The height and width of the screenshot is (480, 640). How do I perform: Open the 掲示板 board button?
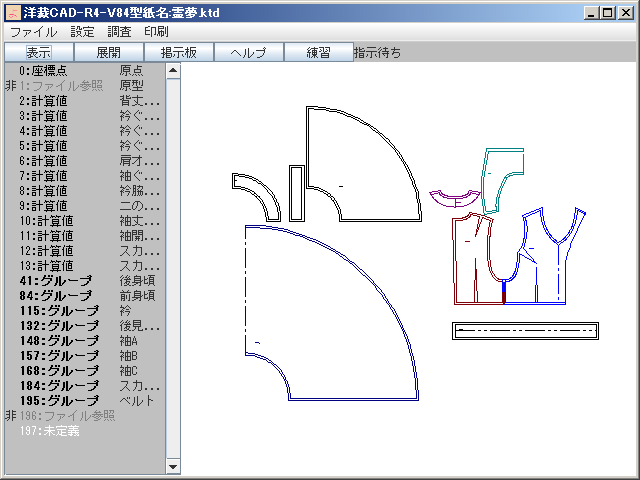click(179, 53)
